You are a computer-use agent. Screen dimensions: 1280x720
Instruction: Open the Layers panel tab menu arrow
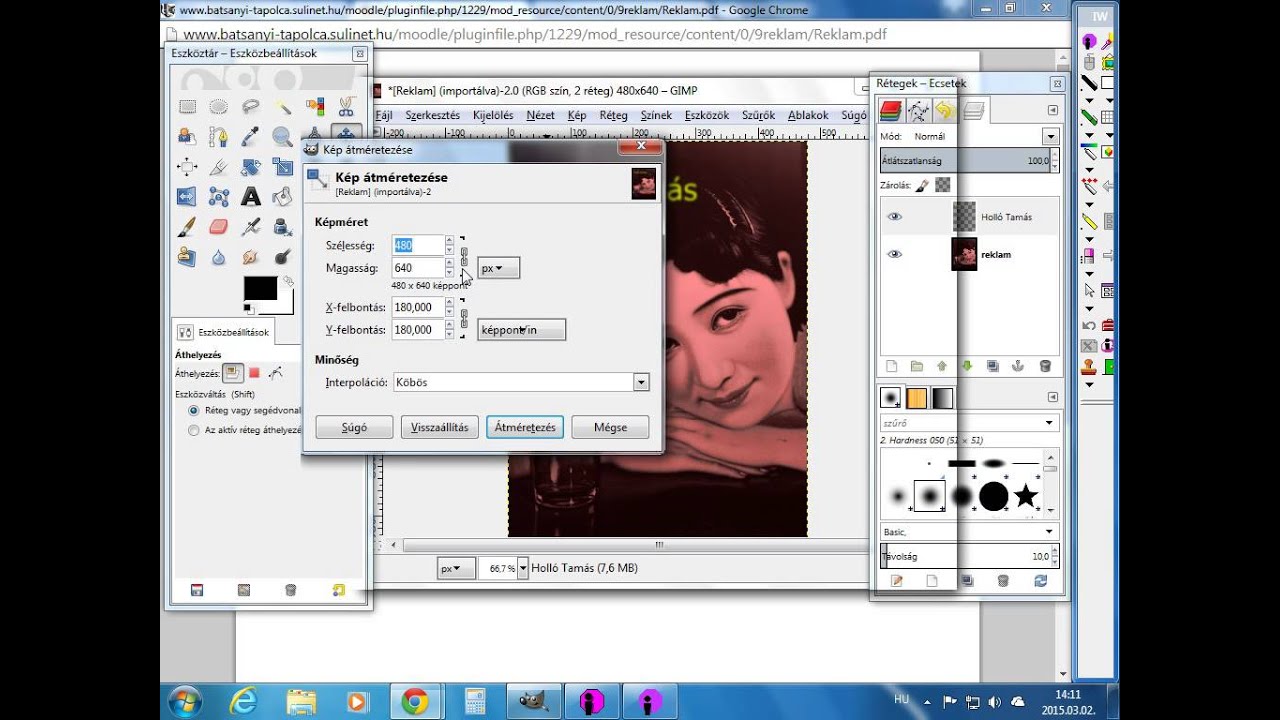pos(1053,110)
